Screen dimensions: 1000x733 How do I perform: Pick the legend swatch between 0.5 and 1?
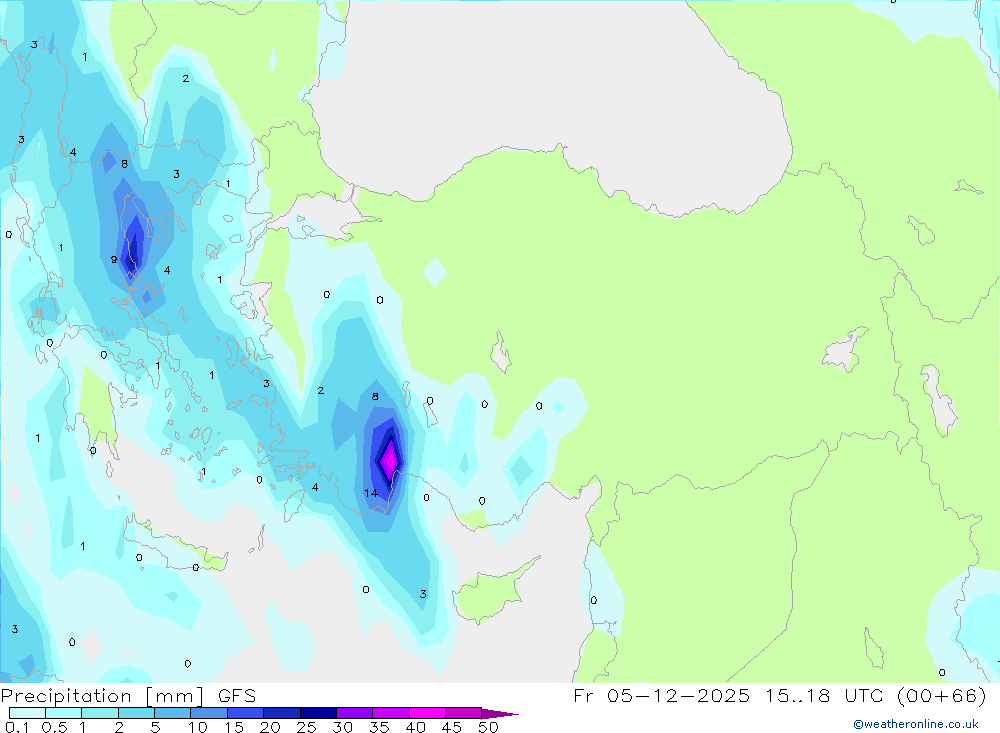(x=64, y=713)
